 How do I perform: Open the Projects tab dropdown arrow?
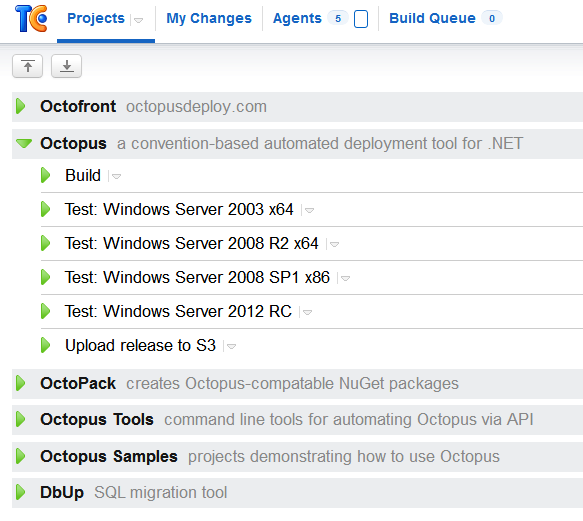(x=138, y=20)
